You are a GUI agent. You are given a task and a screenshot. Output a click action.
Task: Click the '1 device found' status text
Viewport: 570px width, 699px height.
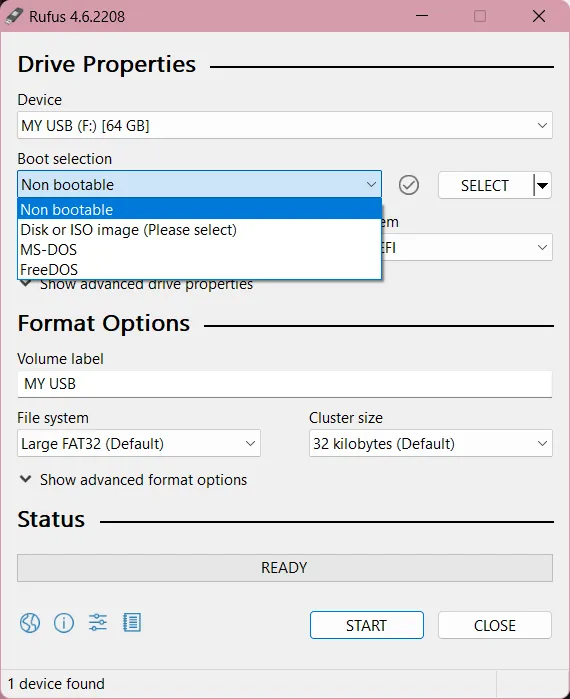click(56, 683)
